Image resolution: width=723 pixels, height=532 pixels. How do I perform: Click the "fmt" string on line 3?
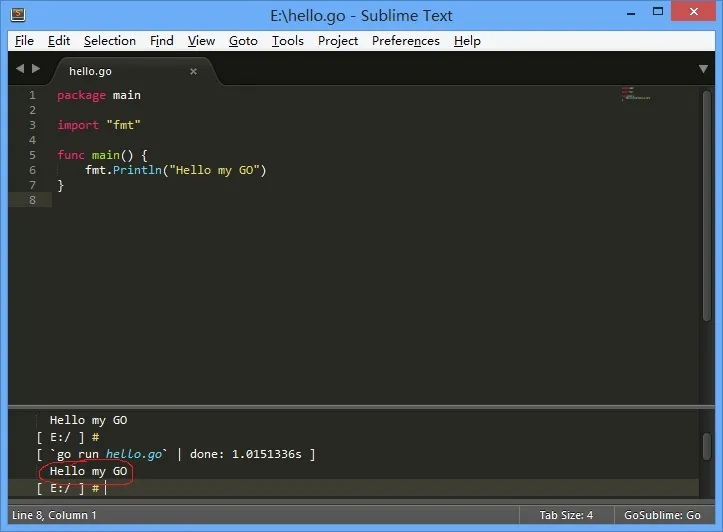click(123, 125)
